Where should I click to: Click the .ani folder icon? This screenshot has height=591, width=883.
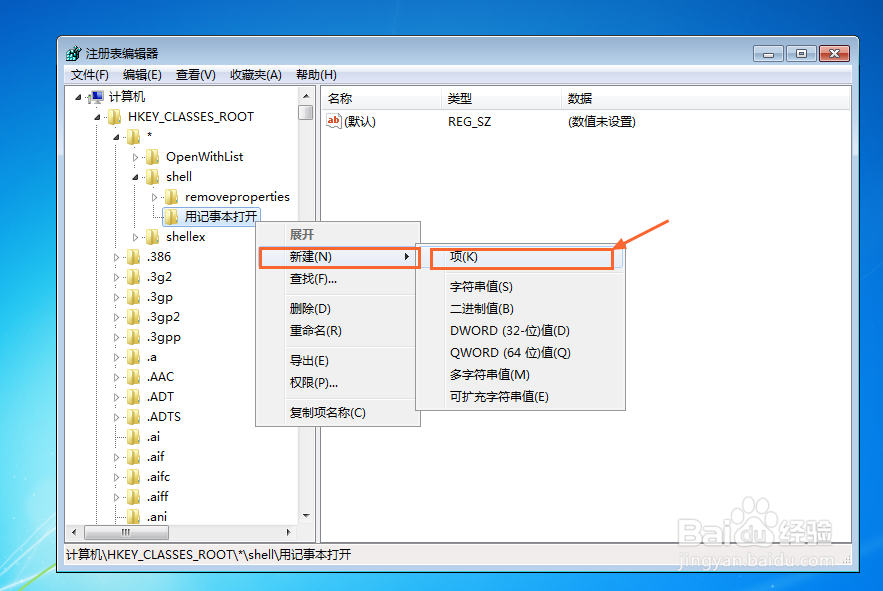[x=133, y=517]
